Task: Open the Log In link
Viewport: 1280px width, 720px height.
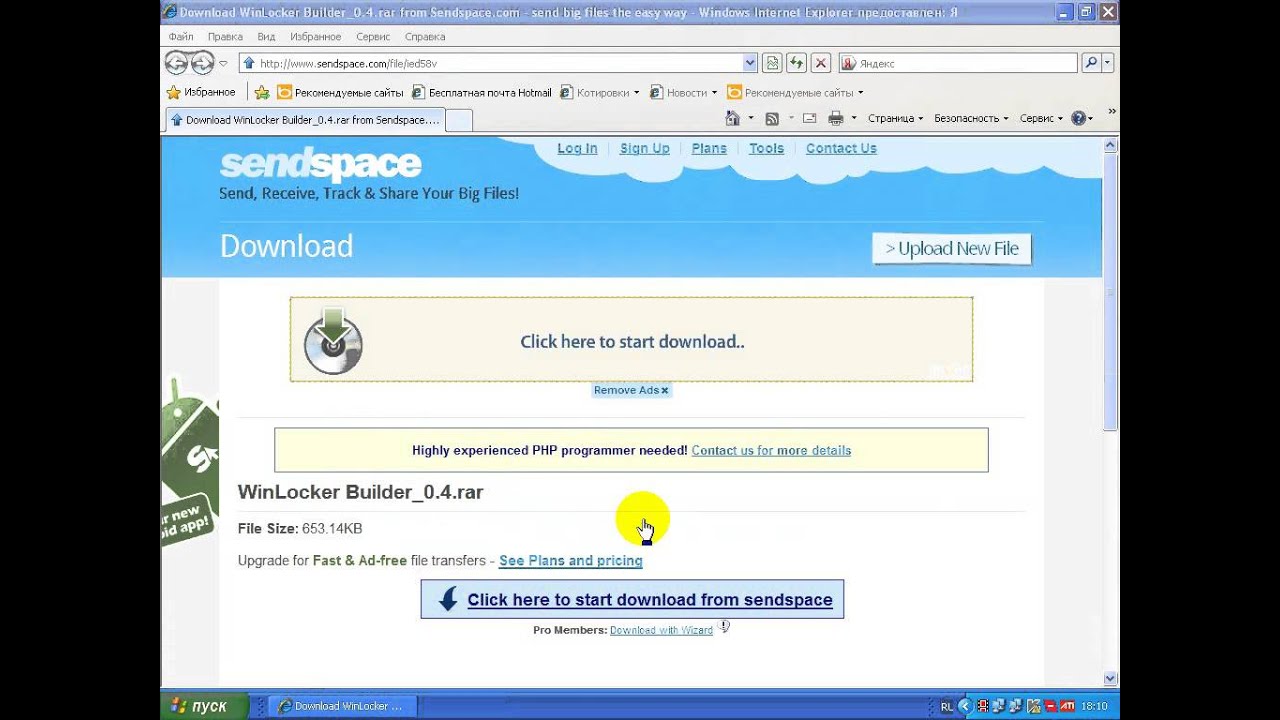Action: click(x=577, y=148)
